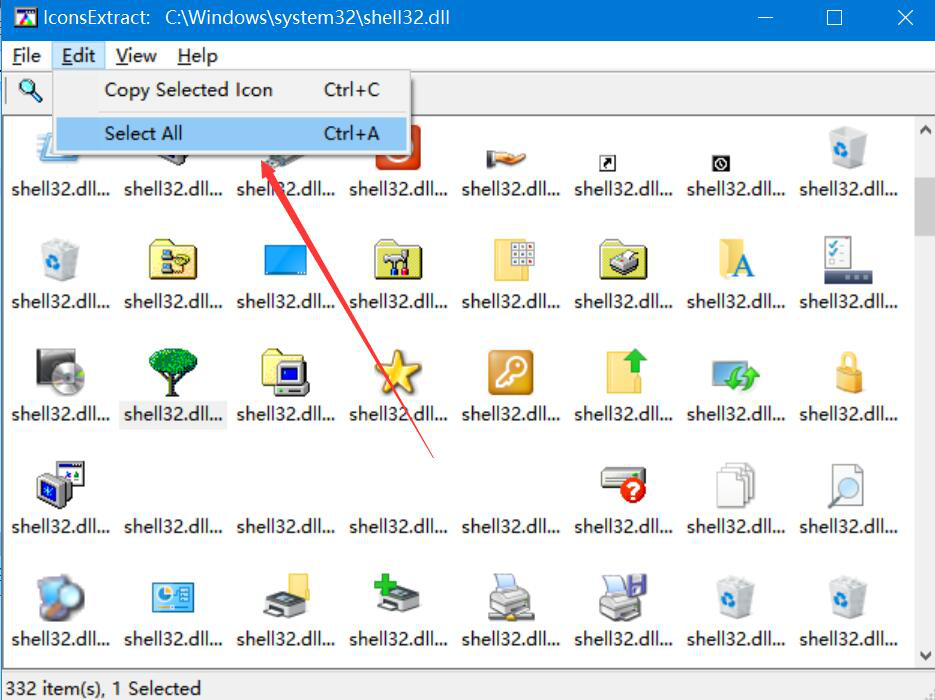The width and height of the screenshot is (935, 700).
Task: Select the stacked blank documents icon
Action: point(736,485)
